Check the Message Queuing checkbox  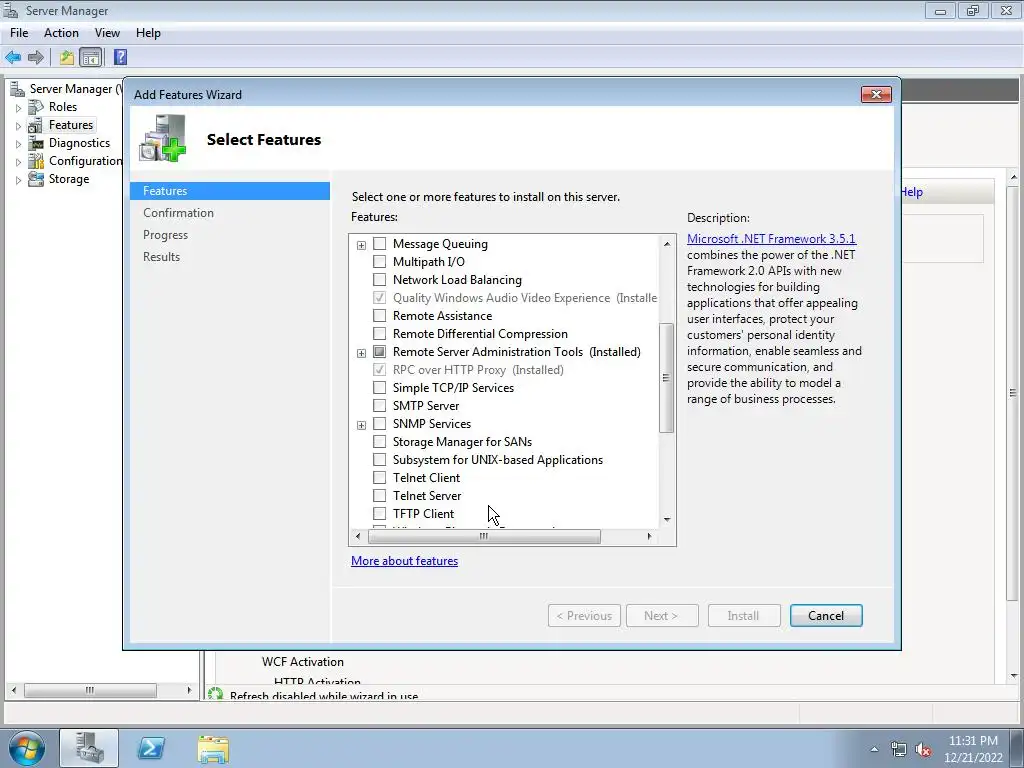[379, 244]
